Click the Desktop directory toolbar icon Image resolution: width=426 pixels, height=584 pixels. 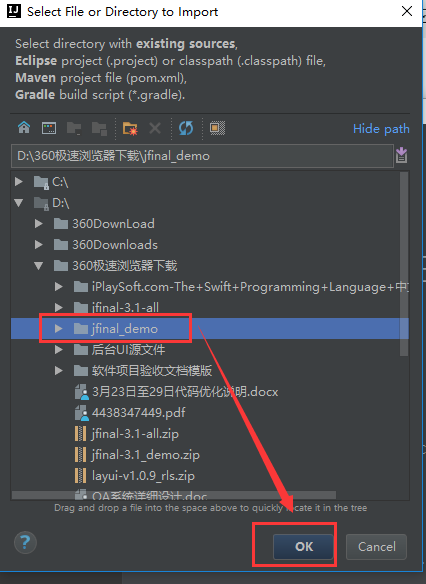pos(49,128)
